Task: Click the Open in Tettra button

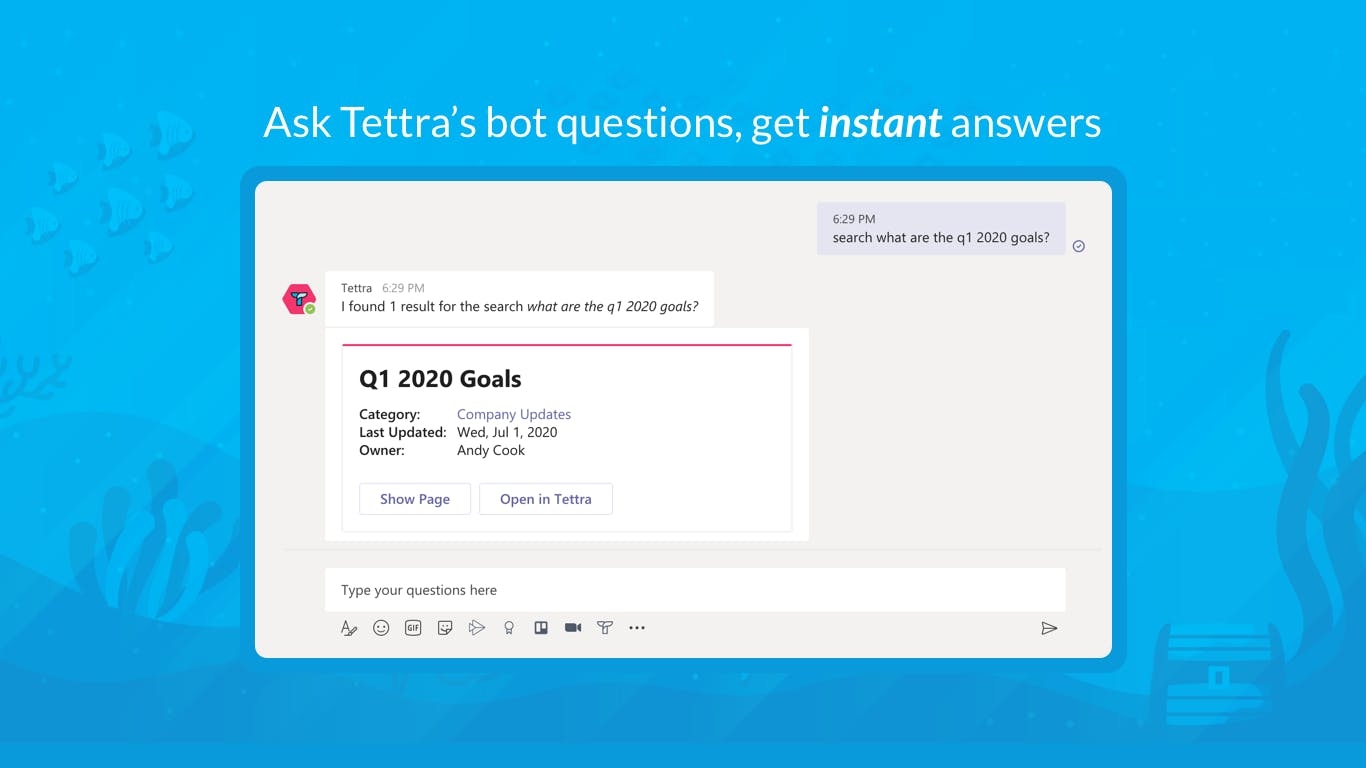Action: (x=546, y=499)
